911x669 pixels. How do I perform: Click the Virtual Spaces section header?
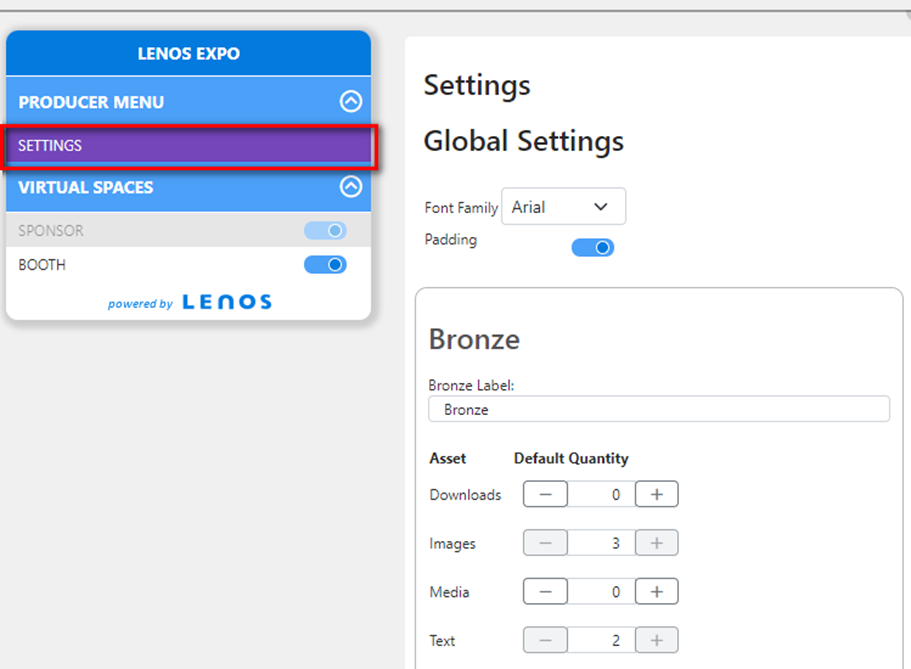pos(188,187)
